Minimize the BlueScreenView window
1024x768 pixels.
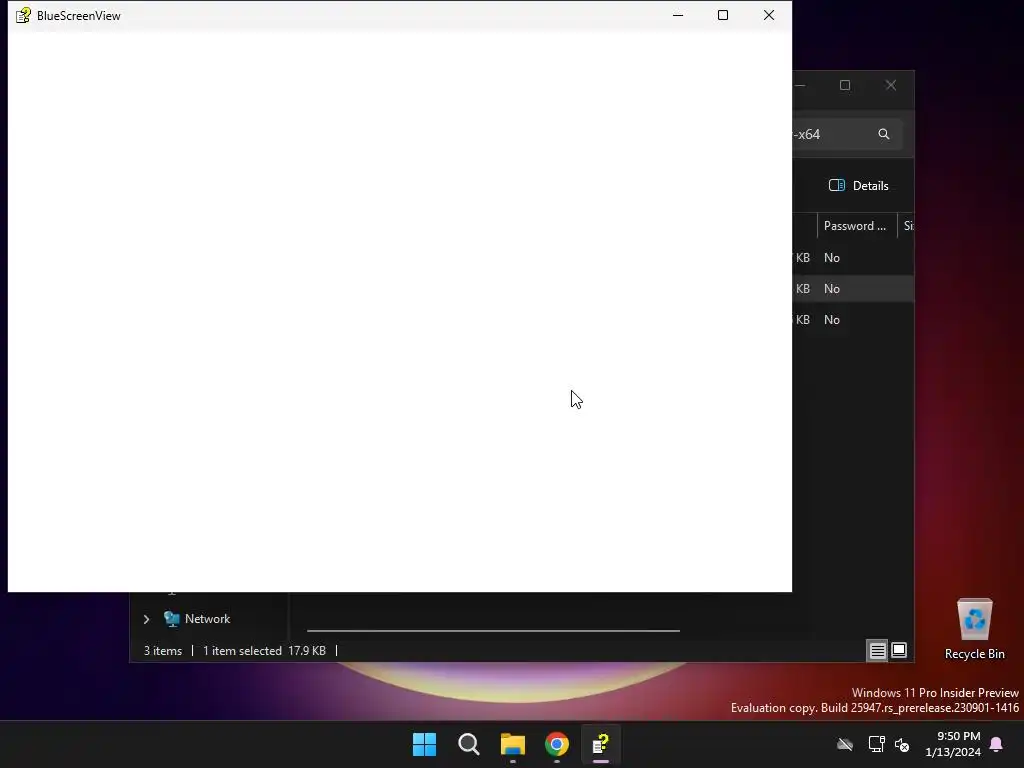click(678, 15)
